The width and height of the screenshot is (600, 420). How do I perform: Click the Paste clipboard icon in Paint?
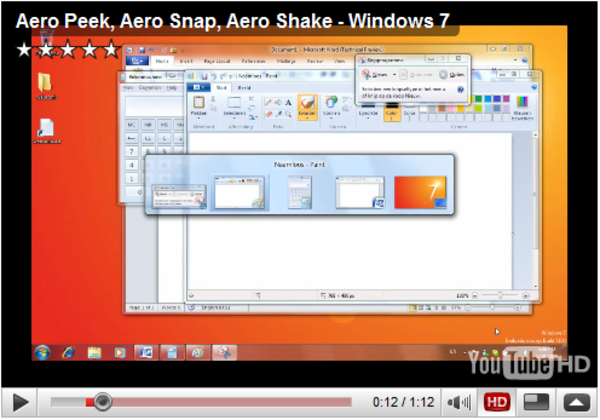click(199, 103)
